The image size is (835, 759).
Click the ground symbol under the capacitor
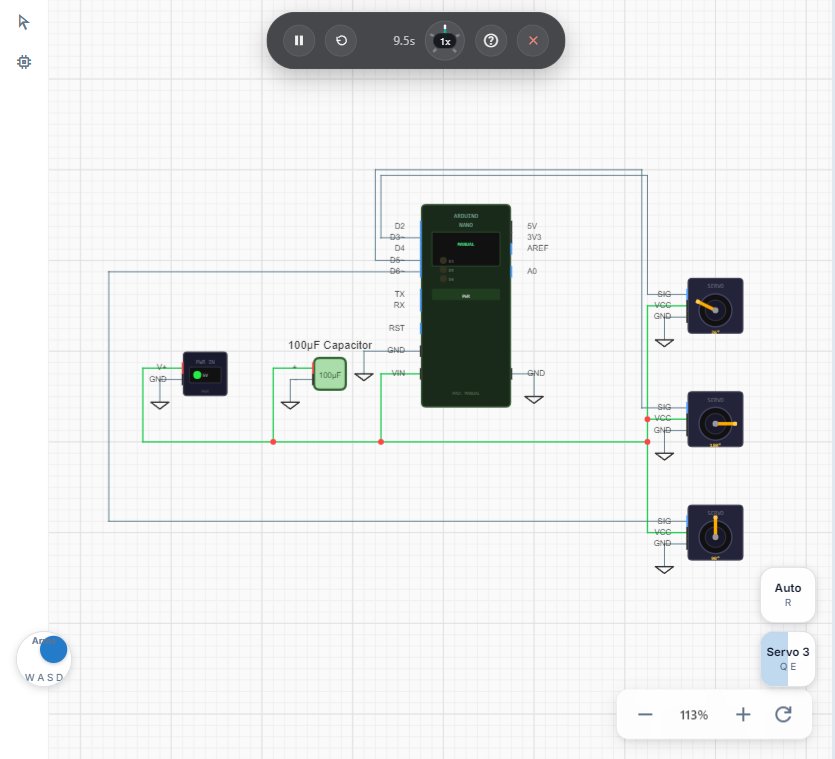point(290,405)
